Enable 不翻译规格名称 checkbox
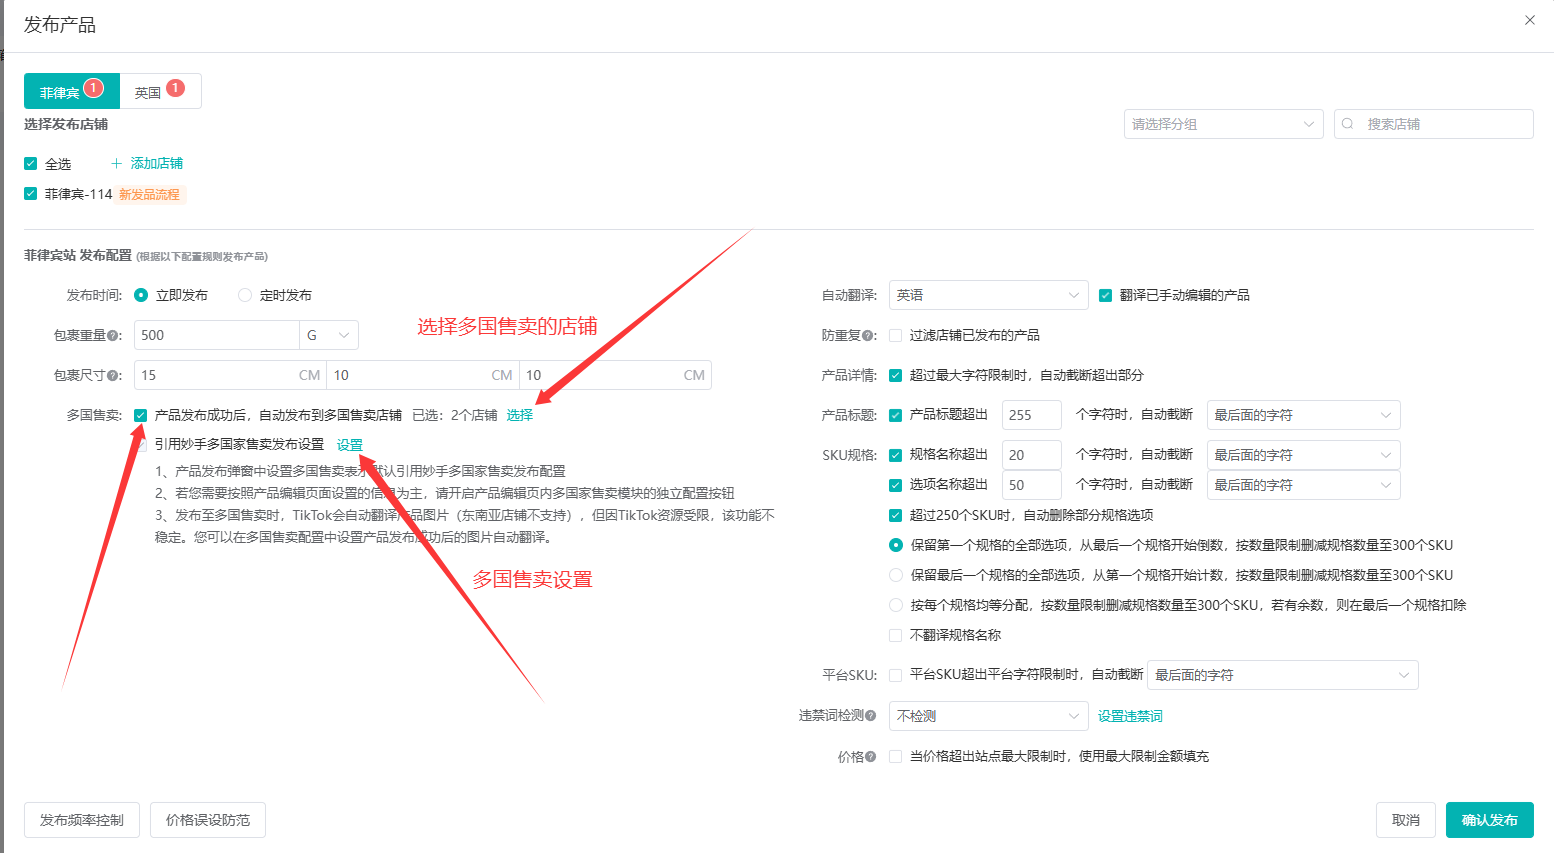Image resolution: width=1554 pixels, height=853 pixels. [896, 635]
